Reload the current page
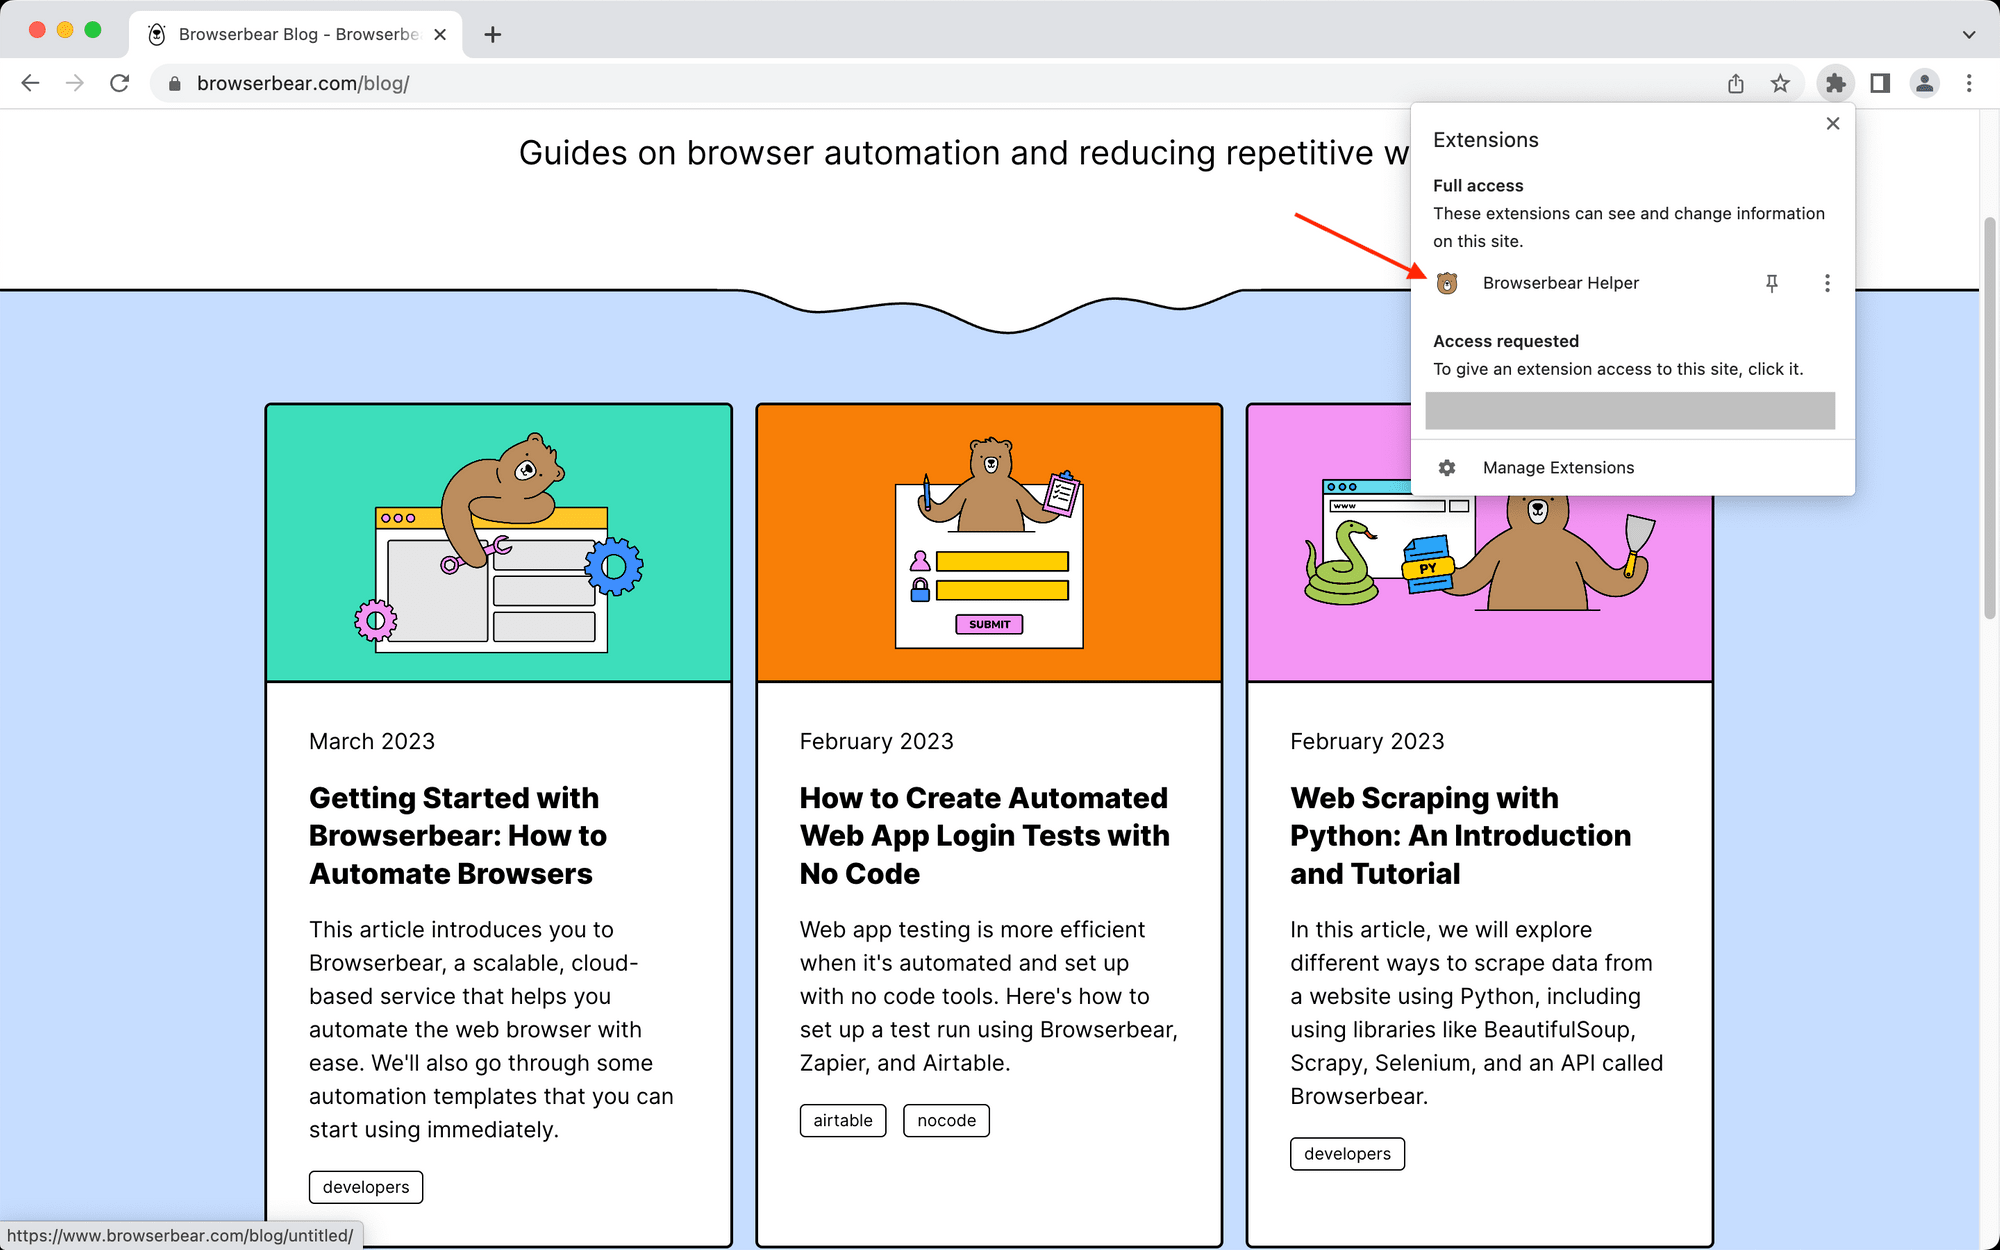Viewport: 2000px width, 1250px height. pyautogui.click(x=120, y=83)
